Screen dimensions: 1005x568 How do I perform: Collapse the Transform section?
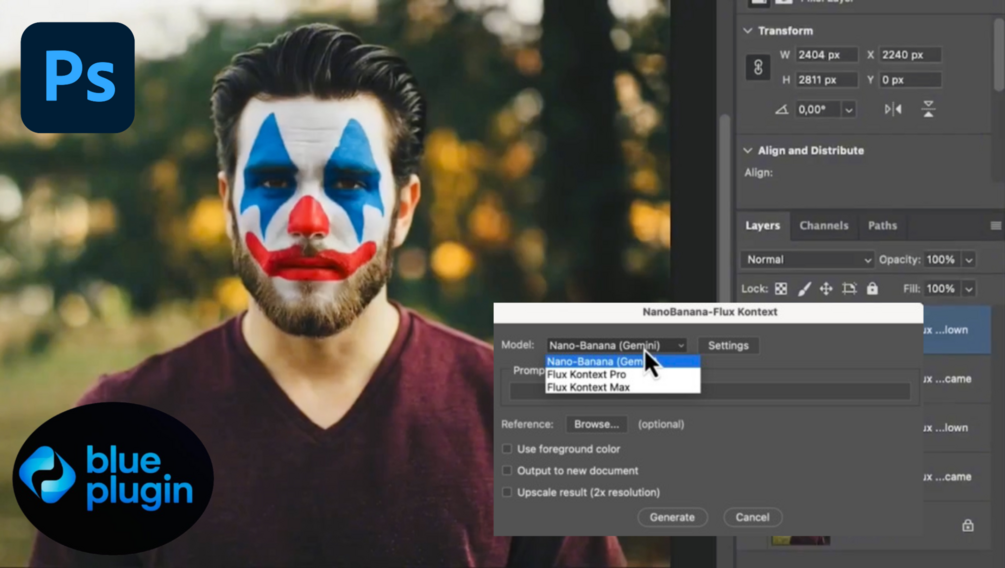747,31
